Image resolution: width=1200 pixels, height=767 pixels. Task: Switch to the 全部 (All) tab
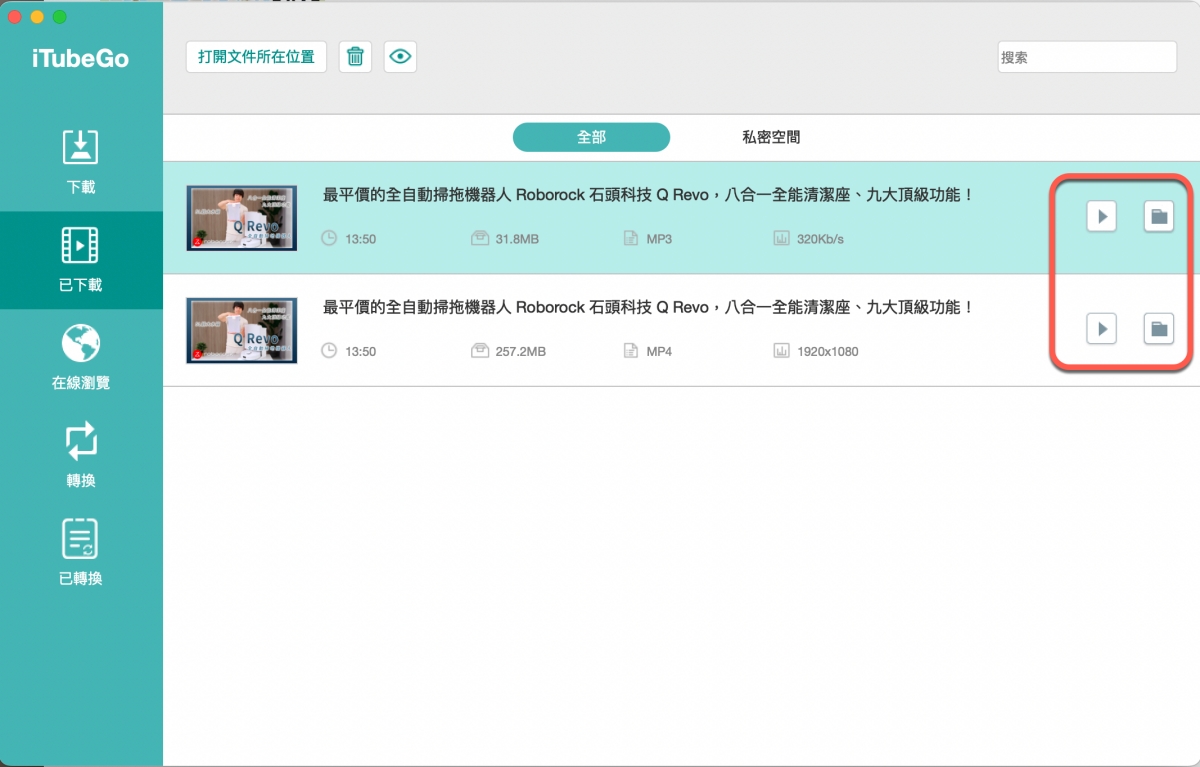(591, 137)
